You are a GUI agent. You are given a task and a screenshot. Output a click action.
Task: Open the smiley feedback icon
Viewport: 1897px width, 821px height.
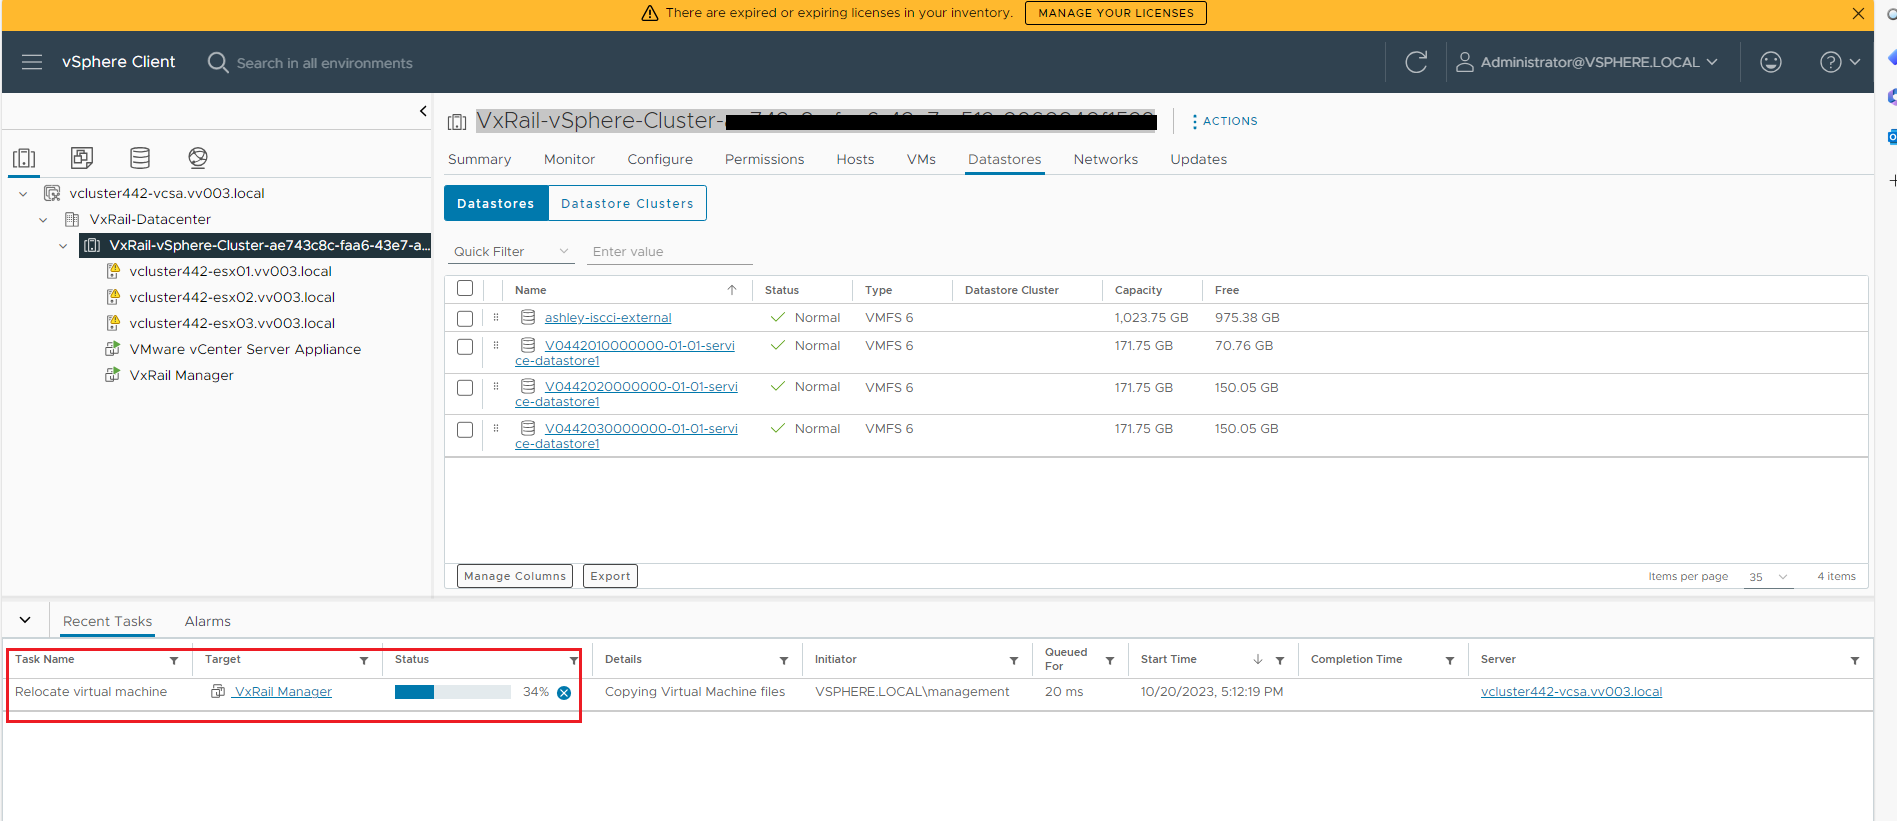point(1770,62)
